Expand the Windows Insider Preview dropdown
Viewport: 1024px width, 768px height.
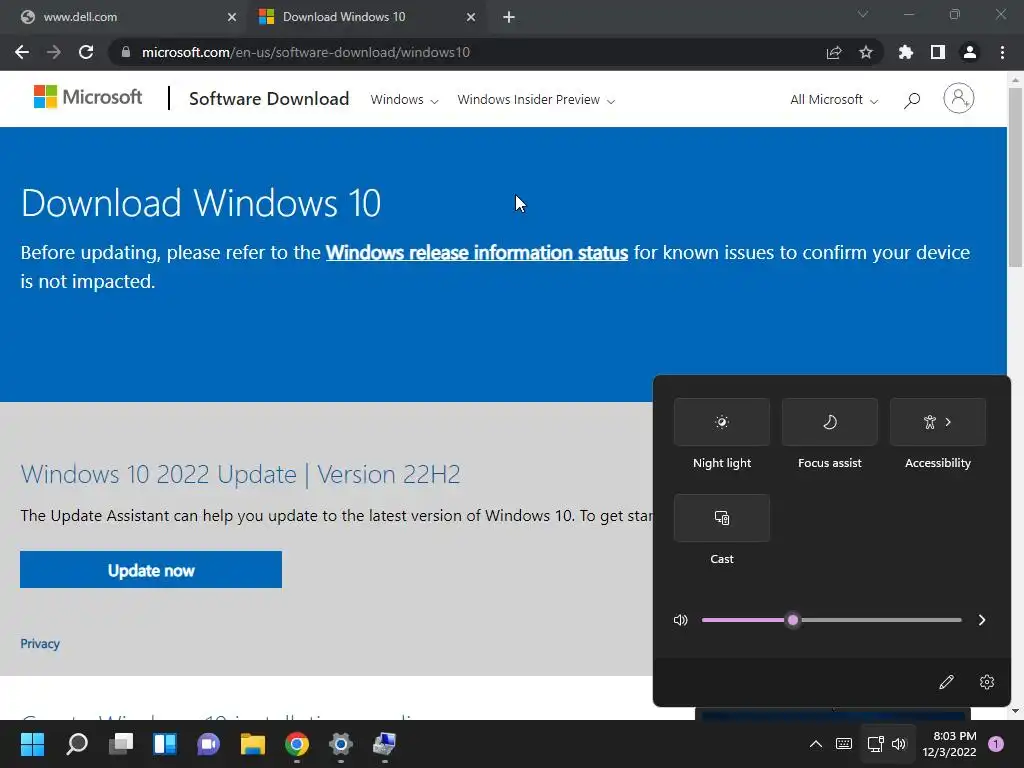point(536,100)
